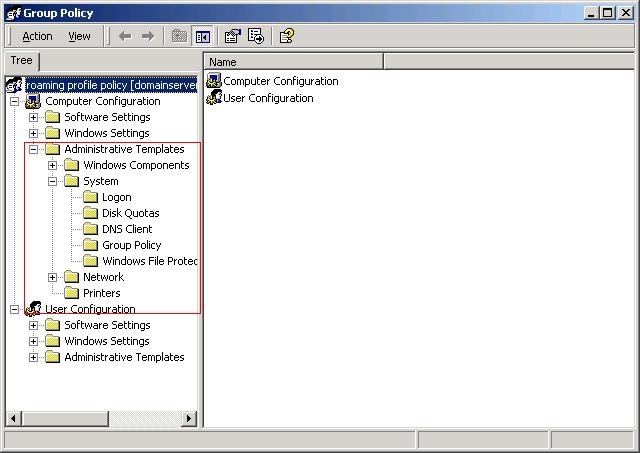640x453 pixels.
Task: Expand Administrative Templates under User Configuration
Action: pos(33,358)
